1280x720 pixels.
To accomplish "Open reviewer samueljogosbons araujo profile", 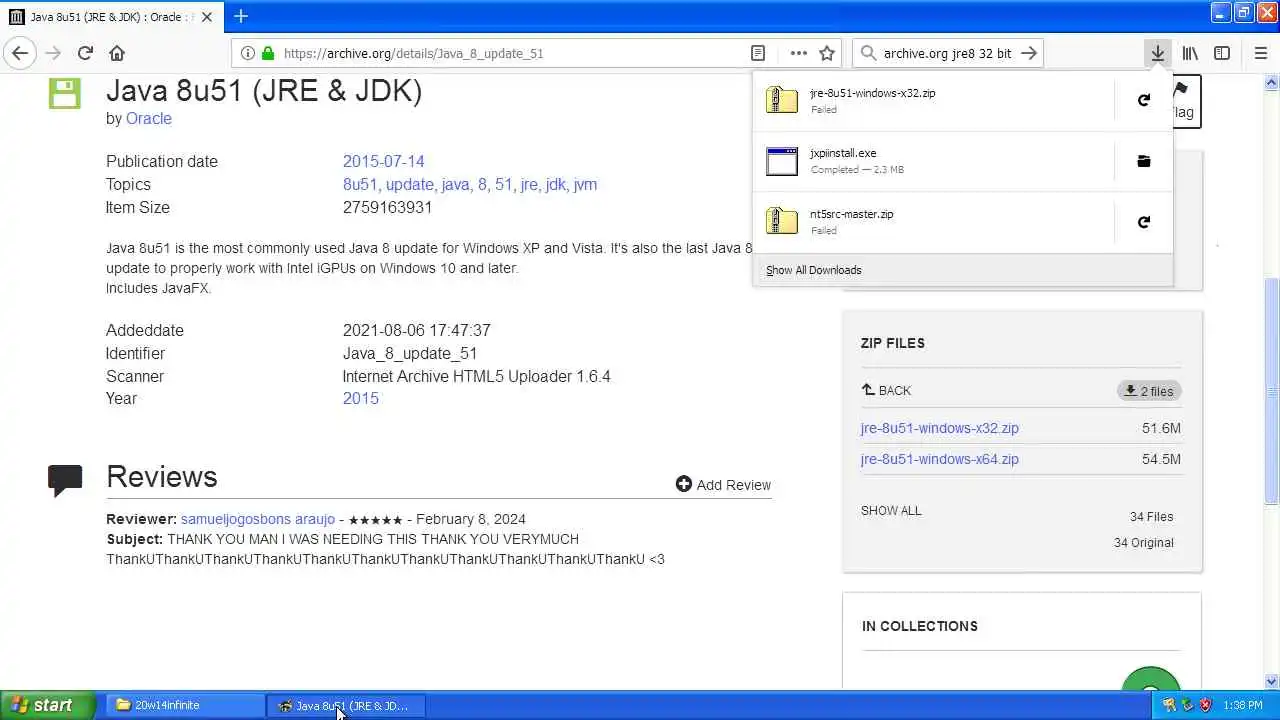I will point(258,519).
